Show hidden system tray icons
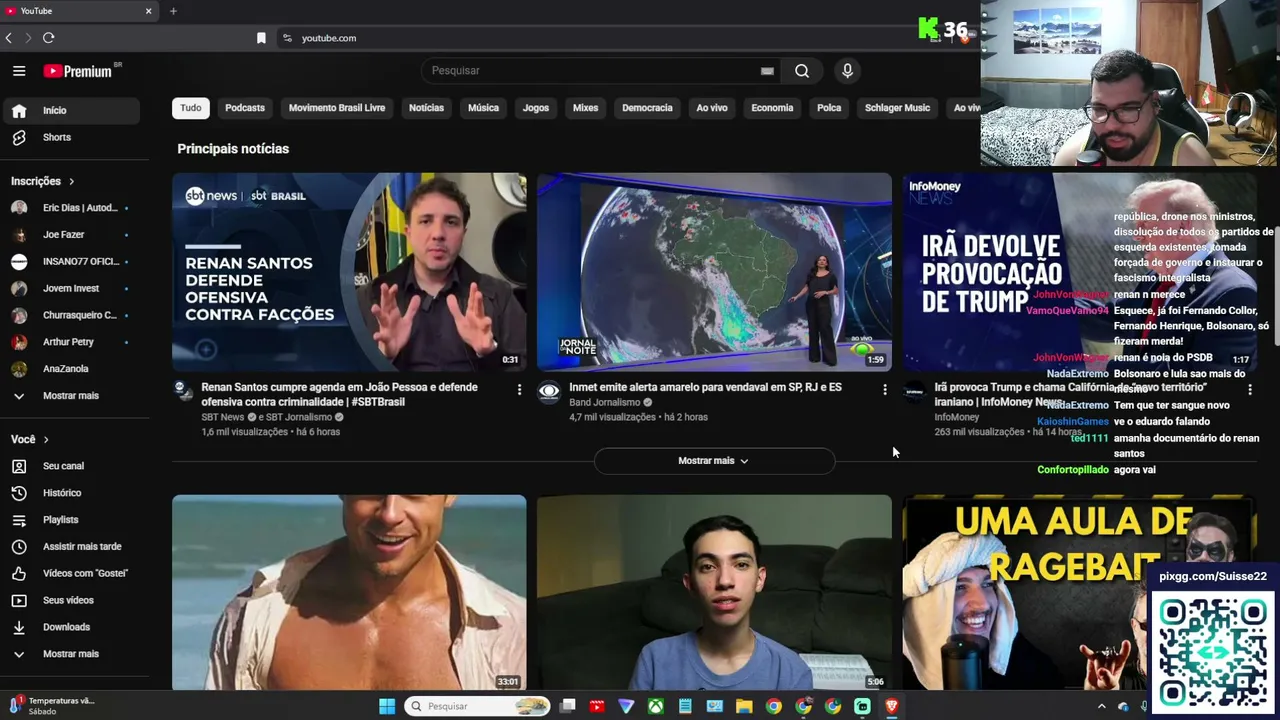The width and height of the screenshot is (1280, 720). (x=1102, y=706)
